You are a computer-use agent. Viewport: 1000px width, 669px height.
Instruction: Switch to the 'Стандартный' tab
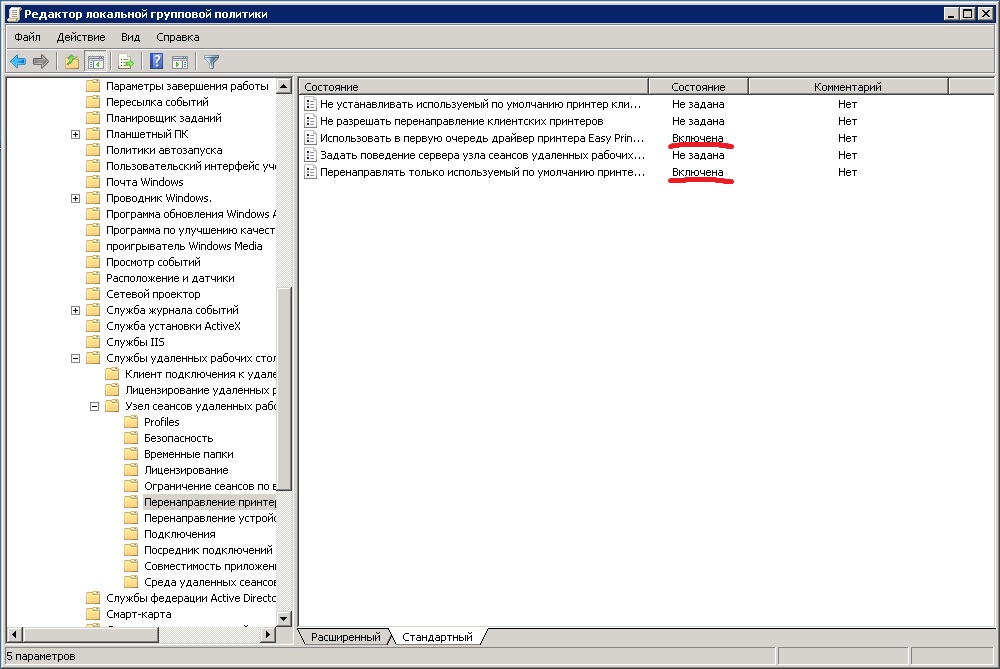coord(438,636)
